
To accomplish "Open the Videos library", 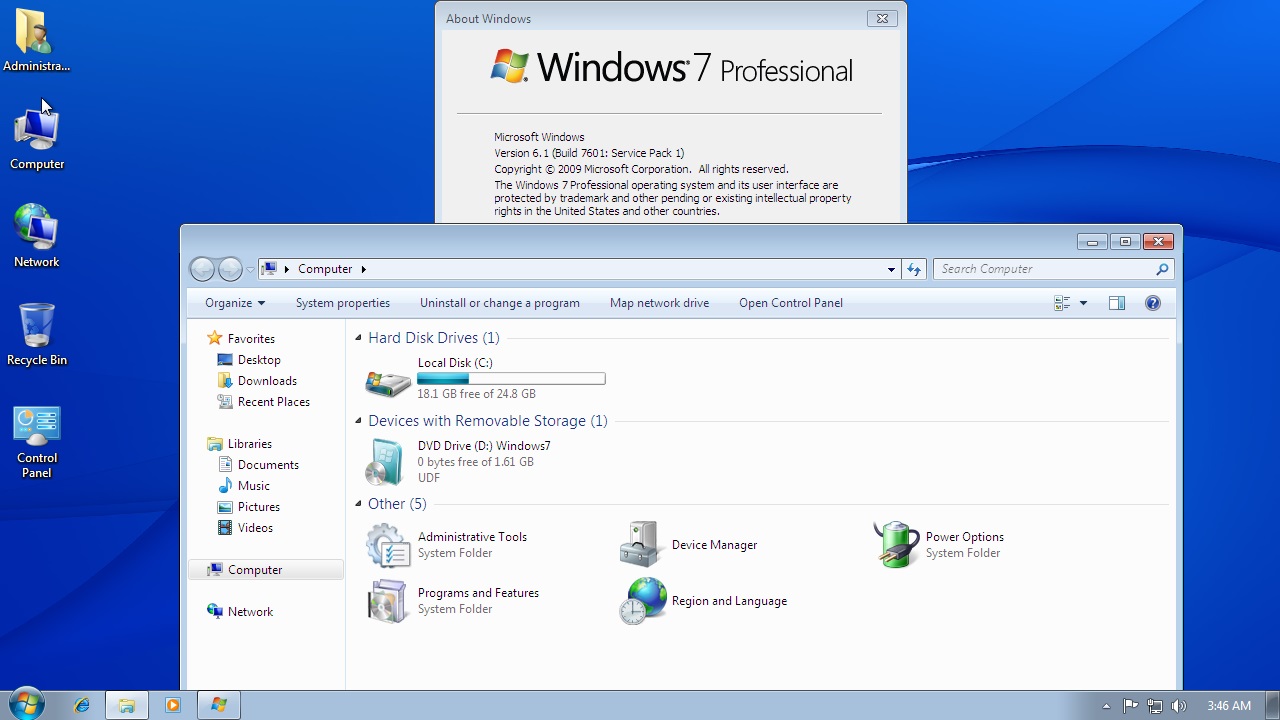I will tap(255, 528).
